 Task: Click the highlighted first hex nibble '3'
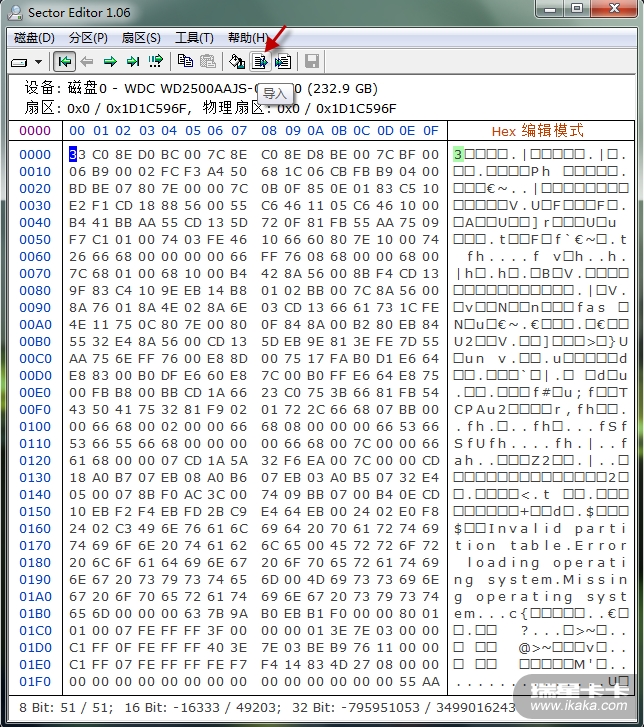pyautogui.click(x=73, y=154)
